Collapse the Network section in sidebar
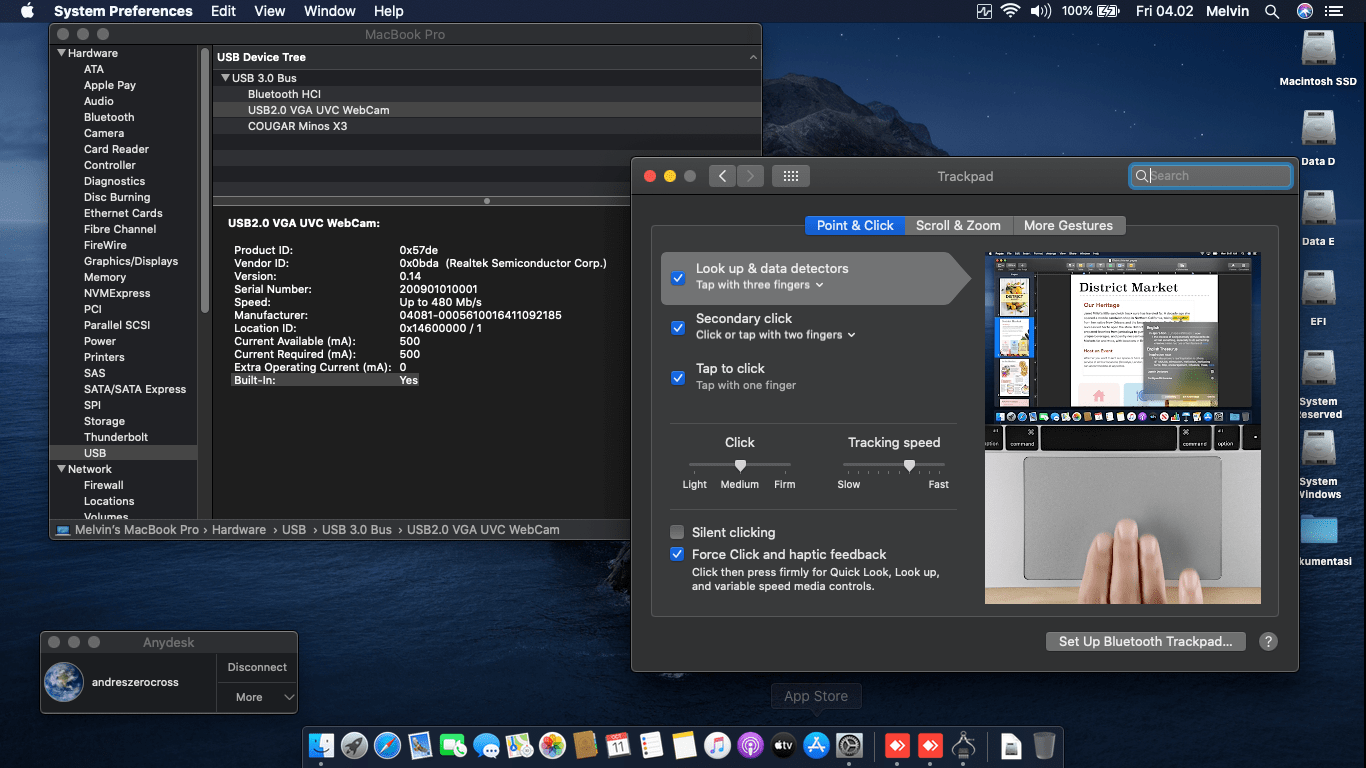The height and width of the screenshot is (768, 1366). tap(62, 469)
